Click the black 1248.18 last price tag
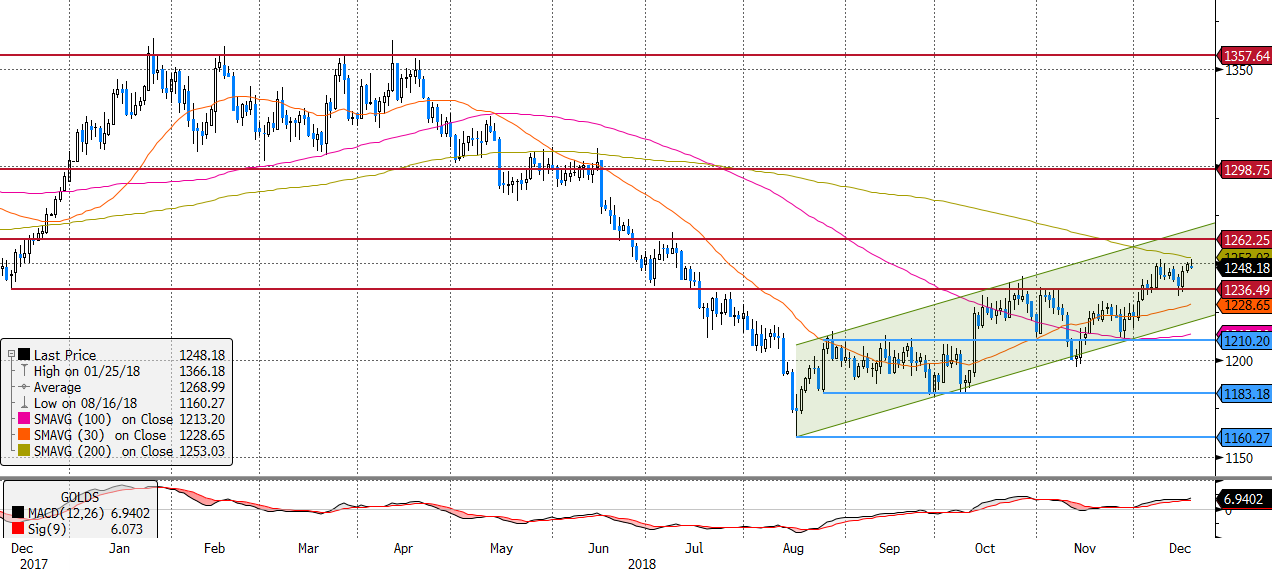The image size is (1272, 573). point(1245,268)
